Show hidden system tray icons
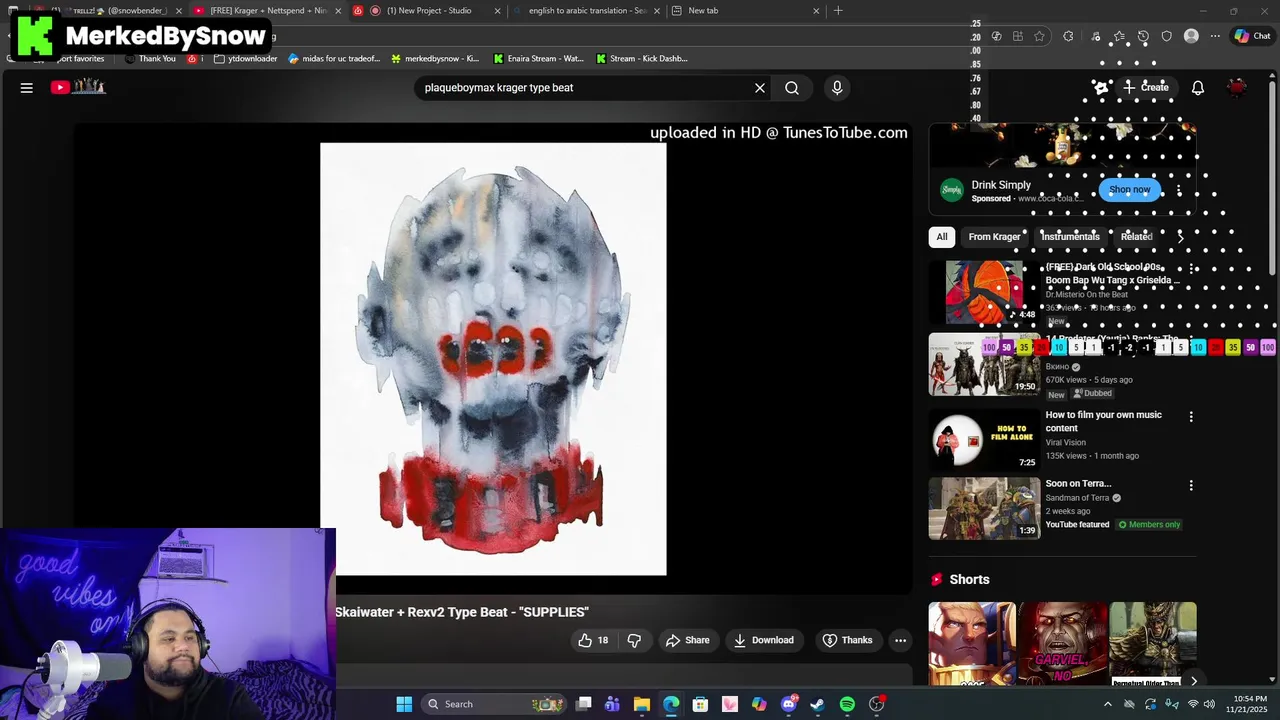Viewport: 1280px width, 720px height. [x=1107, y=704]
